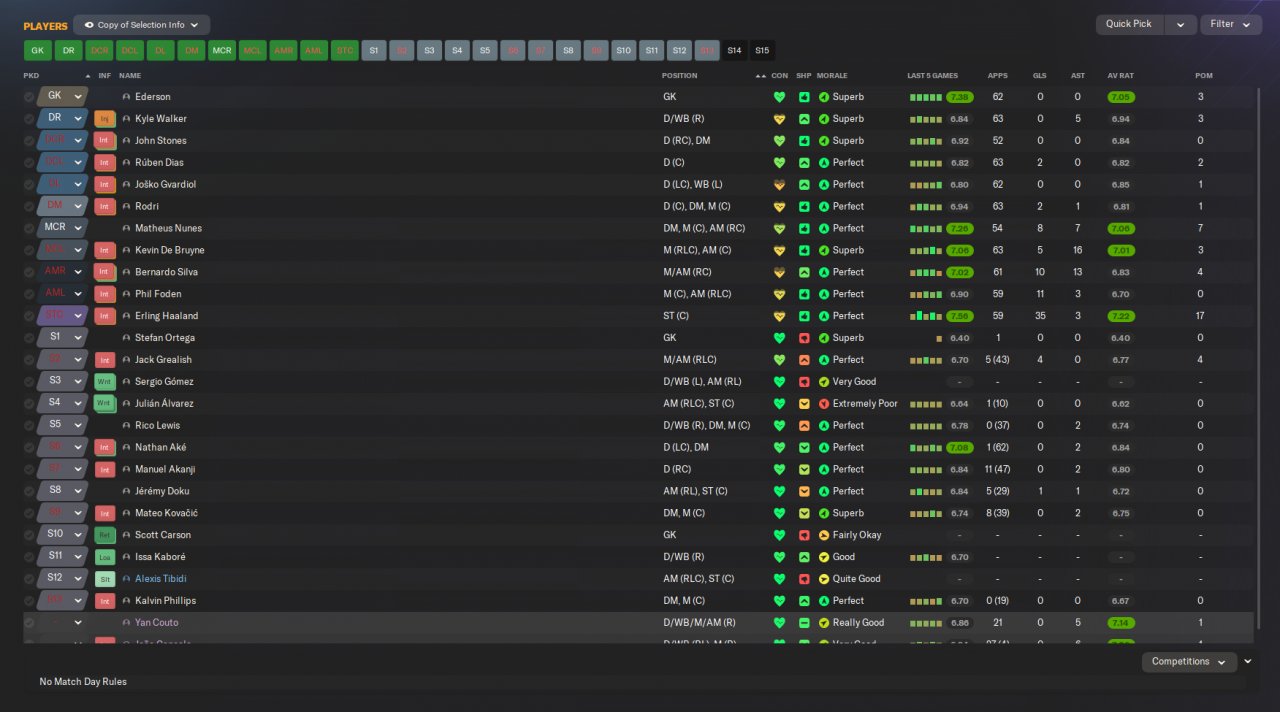Click the No Match Day Rules text
This screenshot has height=712, width=1280.
(83, 682)
